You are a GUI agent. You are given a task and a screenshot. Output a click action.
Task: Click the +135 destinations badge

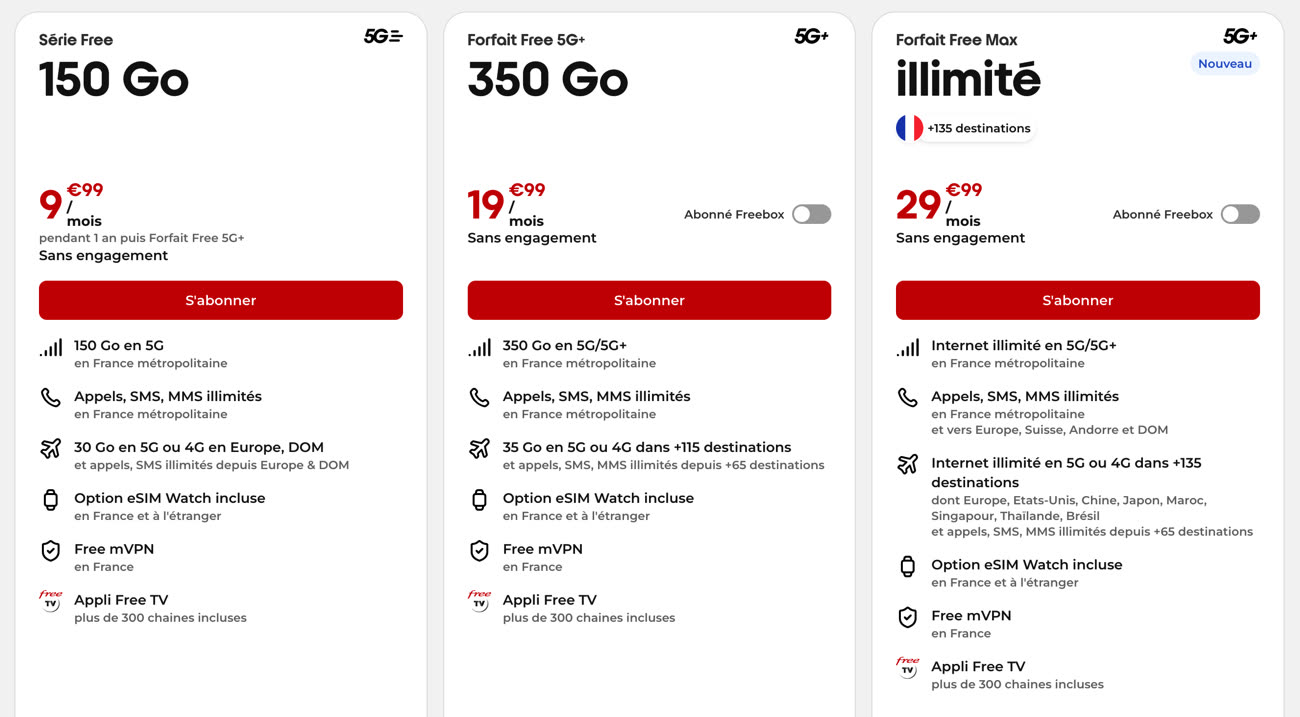[978, 128]
